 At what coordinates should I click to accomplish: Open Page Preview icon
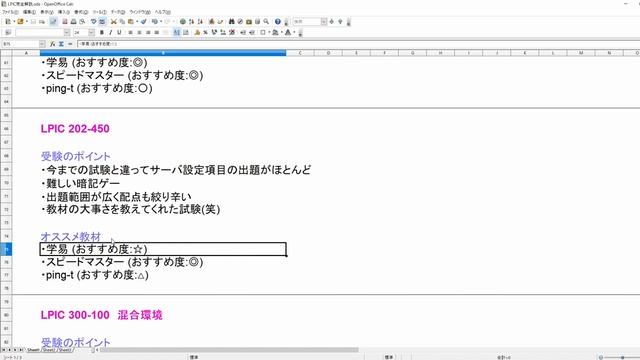[82, 22]
